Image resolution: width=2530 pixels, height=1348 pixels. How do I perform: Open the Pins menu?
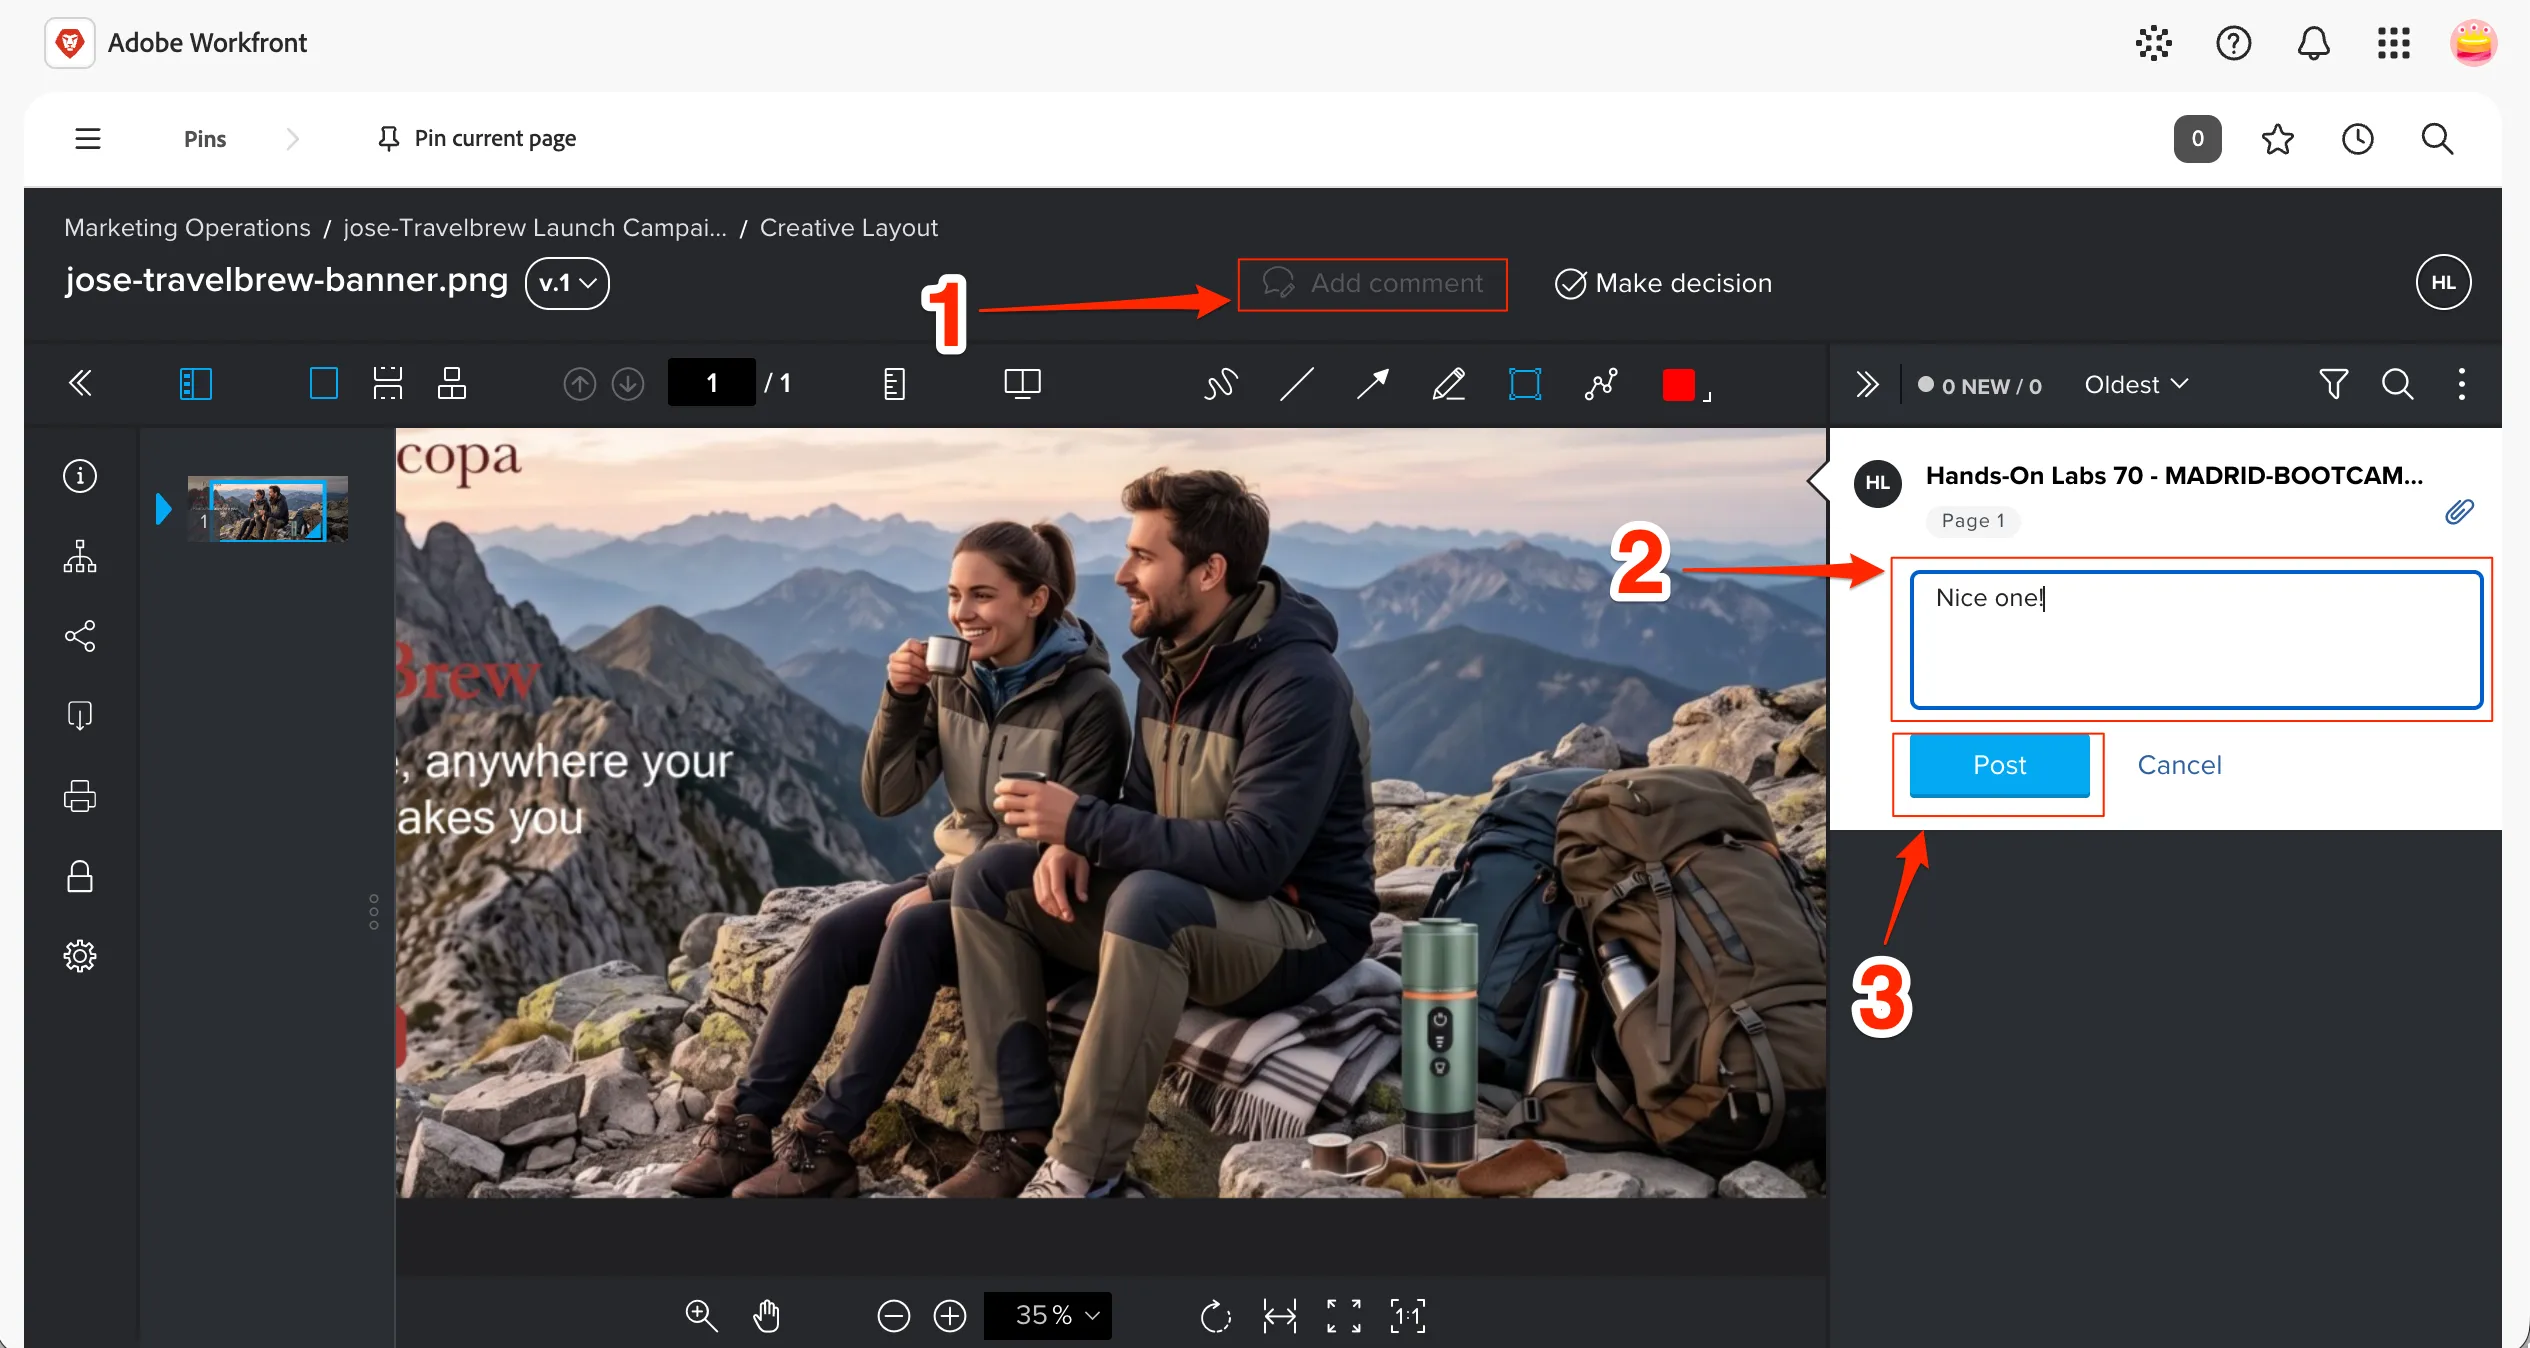click(x=205, y=139)
